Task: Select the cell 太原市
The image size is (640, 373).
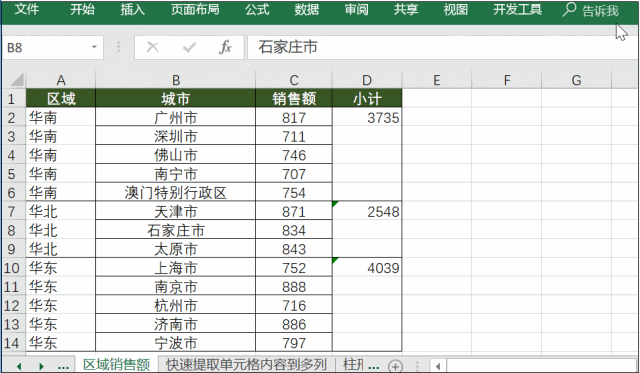Action: [x=176, y=249]
